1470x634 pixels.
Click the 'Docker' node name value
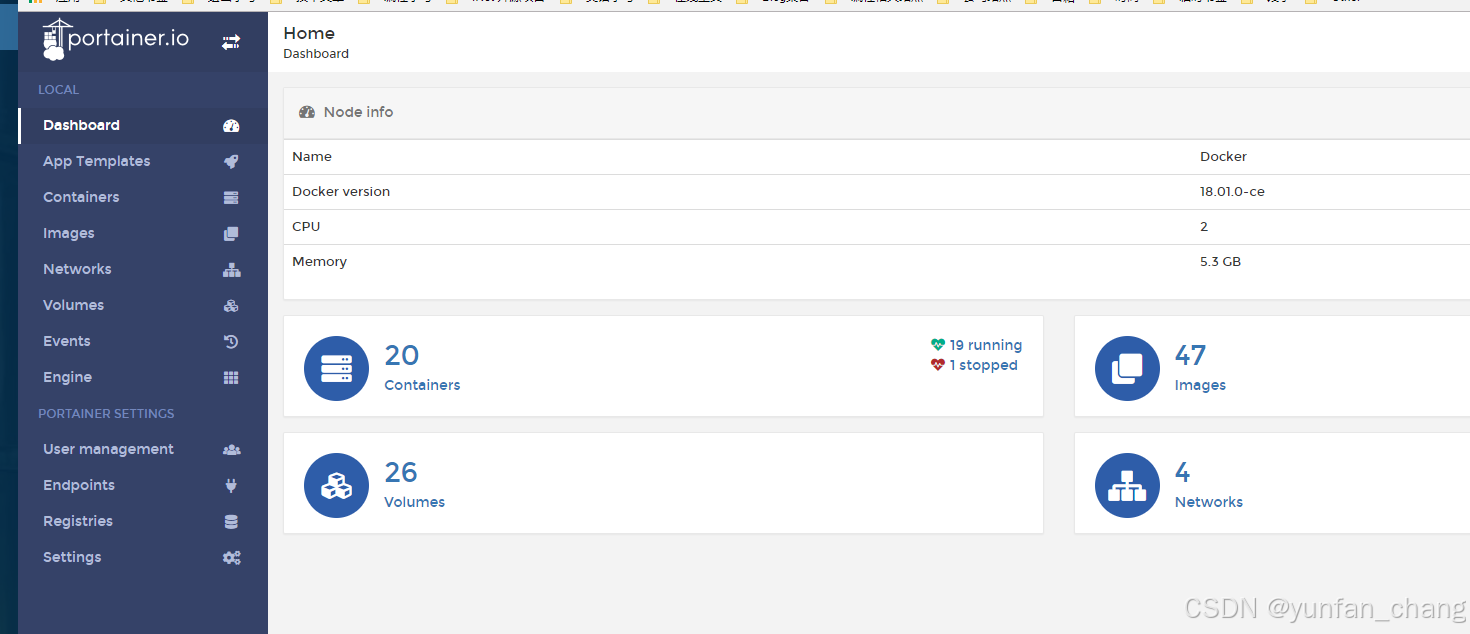click(x=1223, y=156)
